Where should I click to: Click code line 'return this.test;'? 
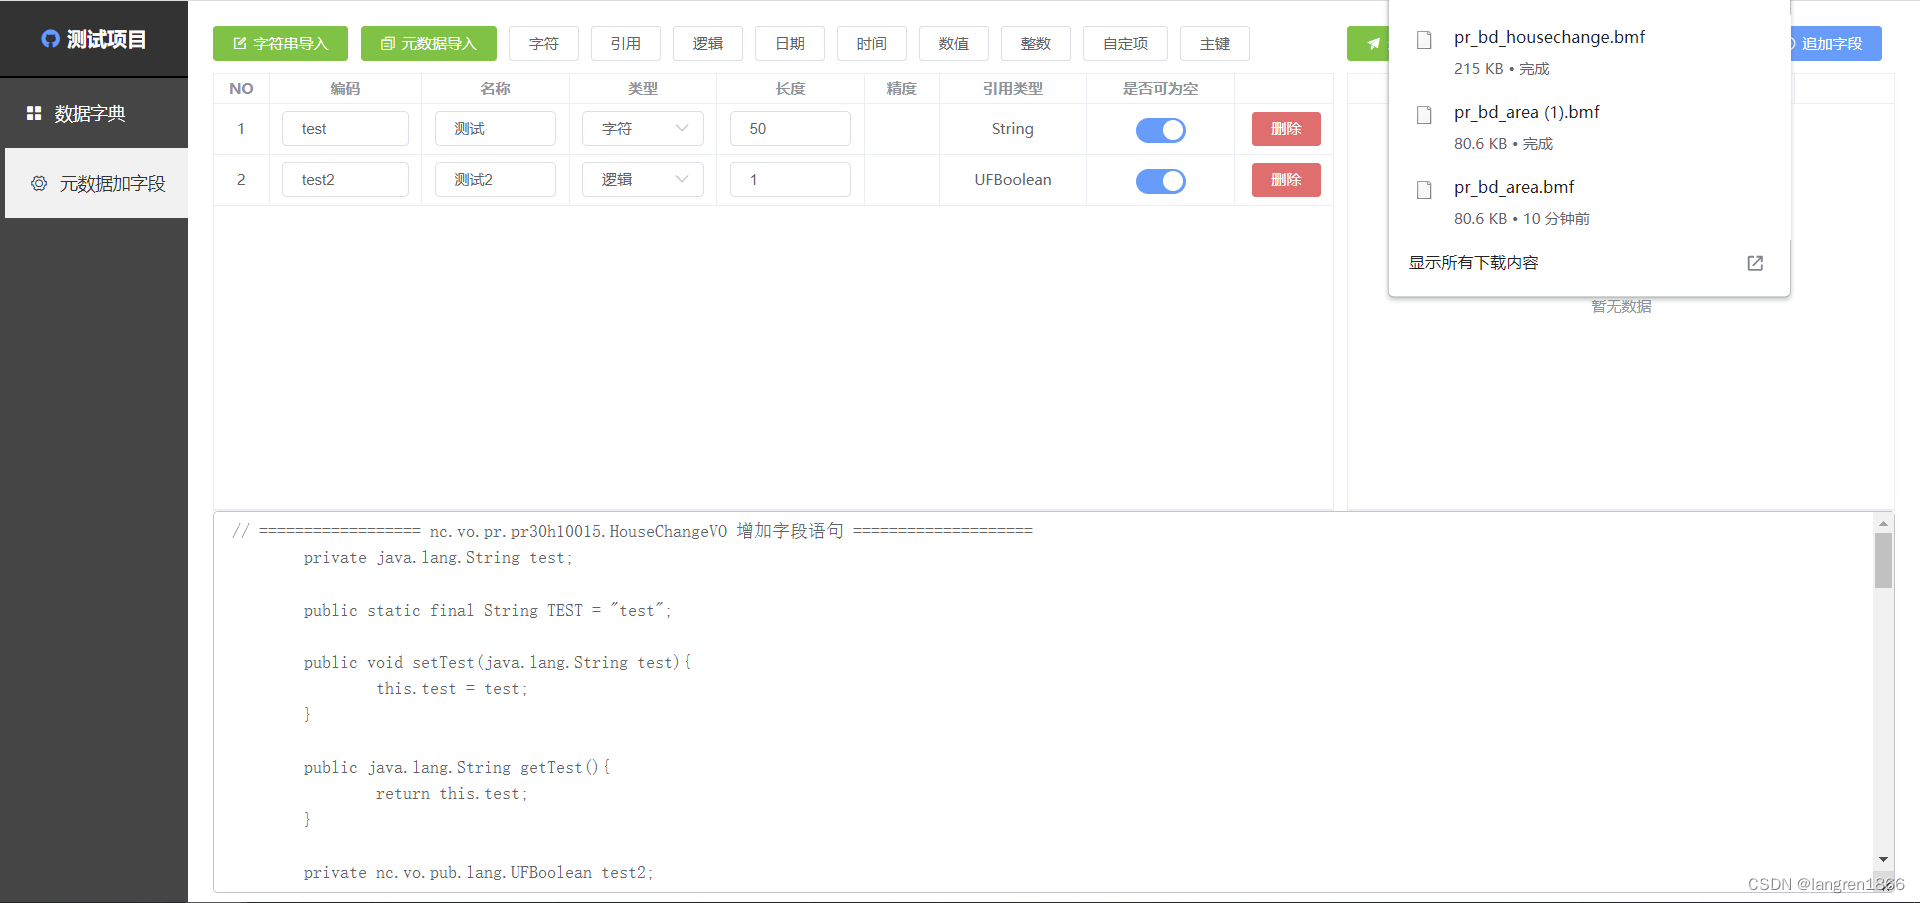(451, 794)
